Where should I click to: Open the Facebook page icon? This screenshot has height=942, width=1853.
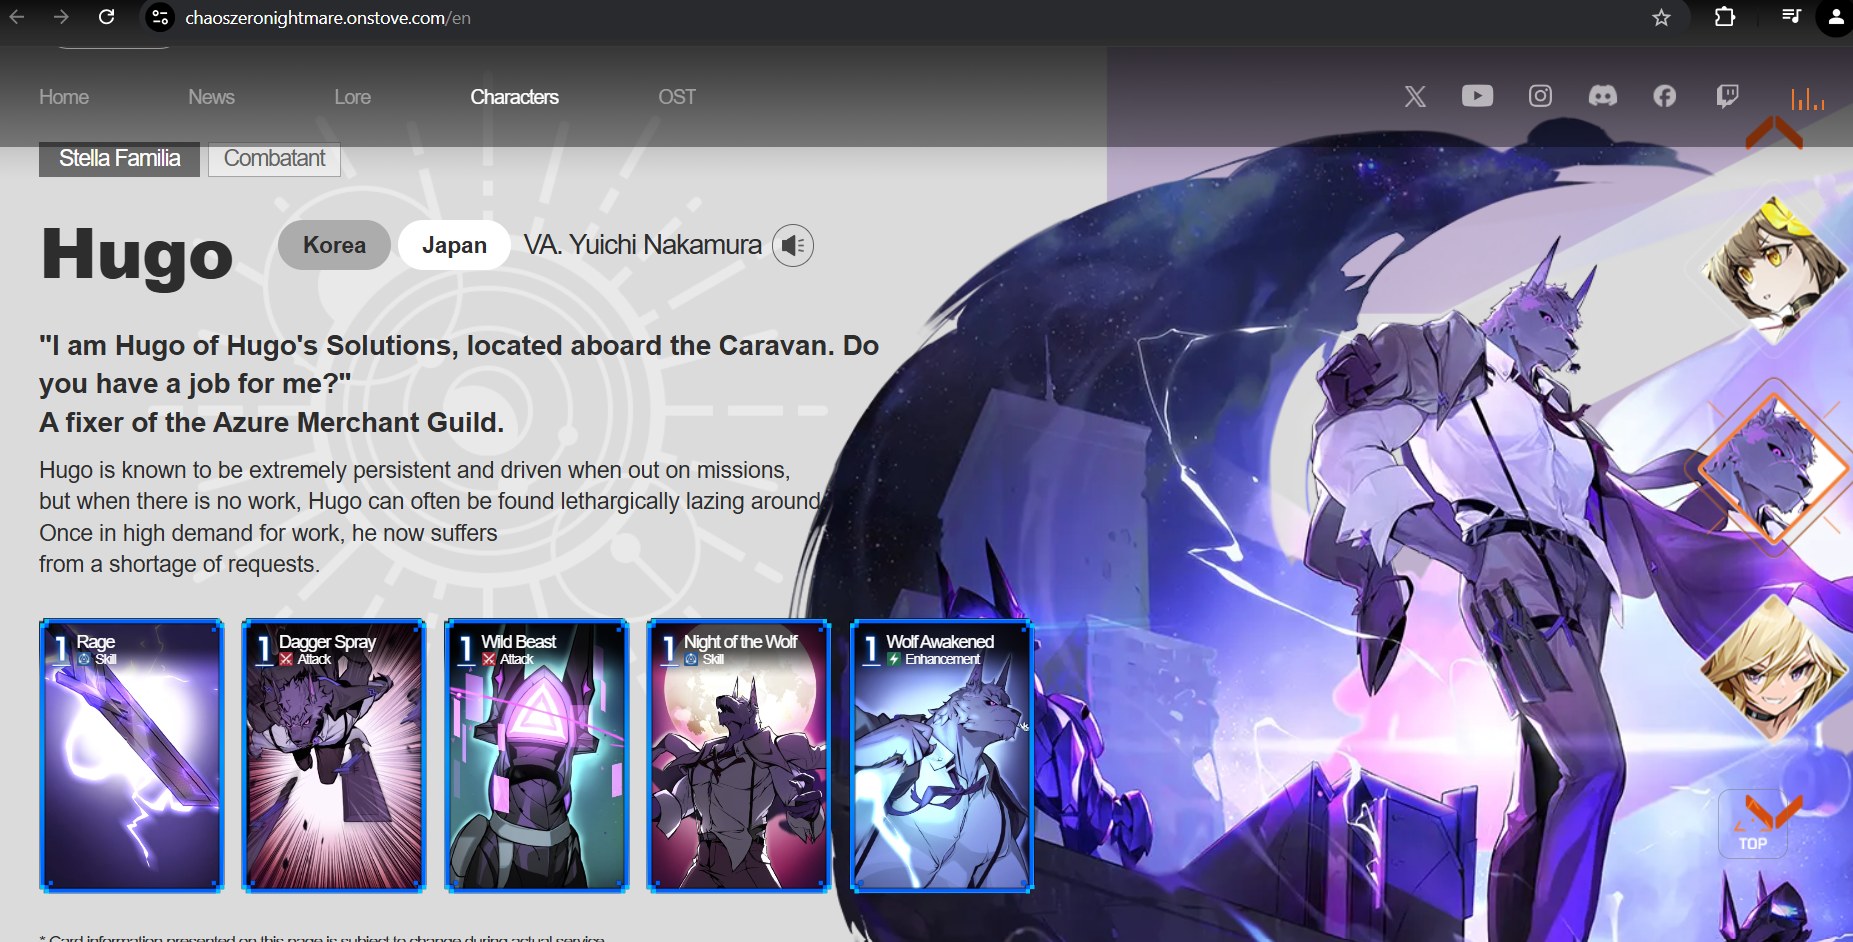pyautogui.click(x=1664, y=96)
